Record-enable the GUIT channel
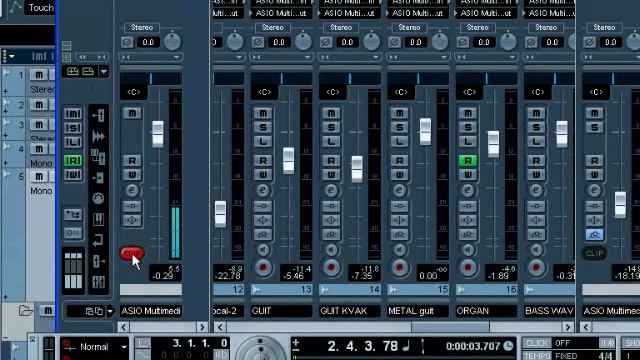Image resolution: width=640 pixels, height=360 pixels. [x=263, y=268]
